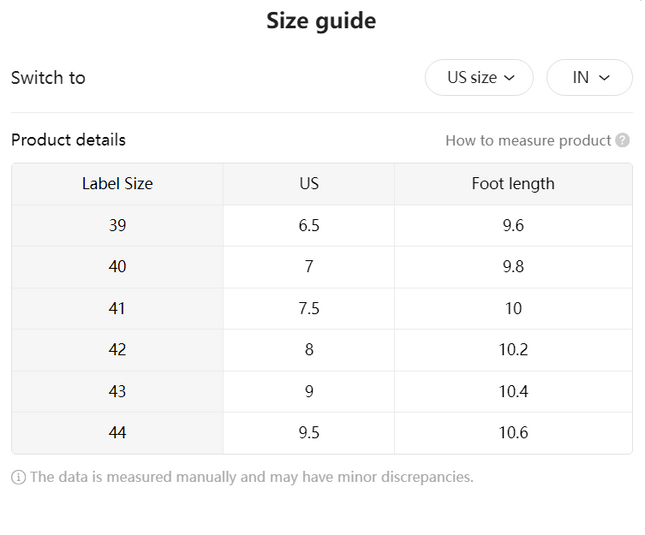Select label size 40 cell
645x535 pixels.
tap(117, 267)
